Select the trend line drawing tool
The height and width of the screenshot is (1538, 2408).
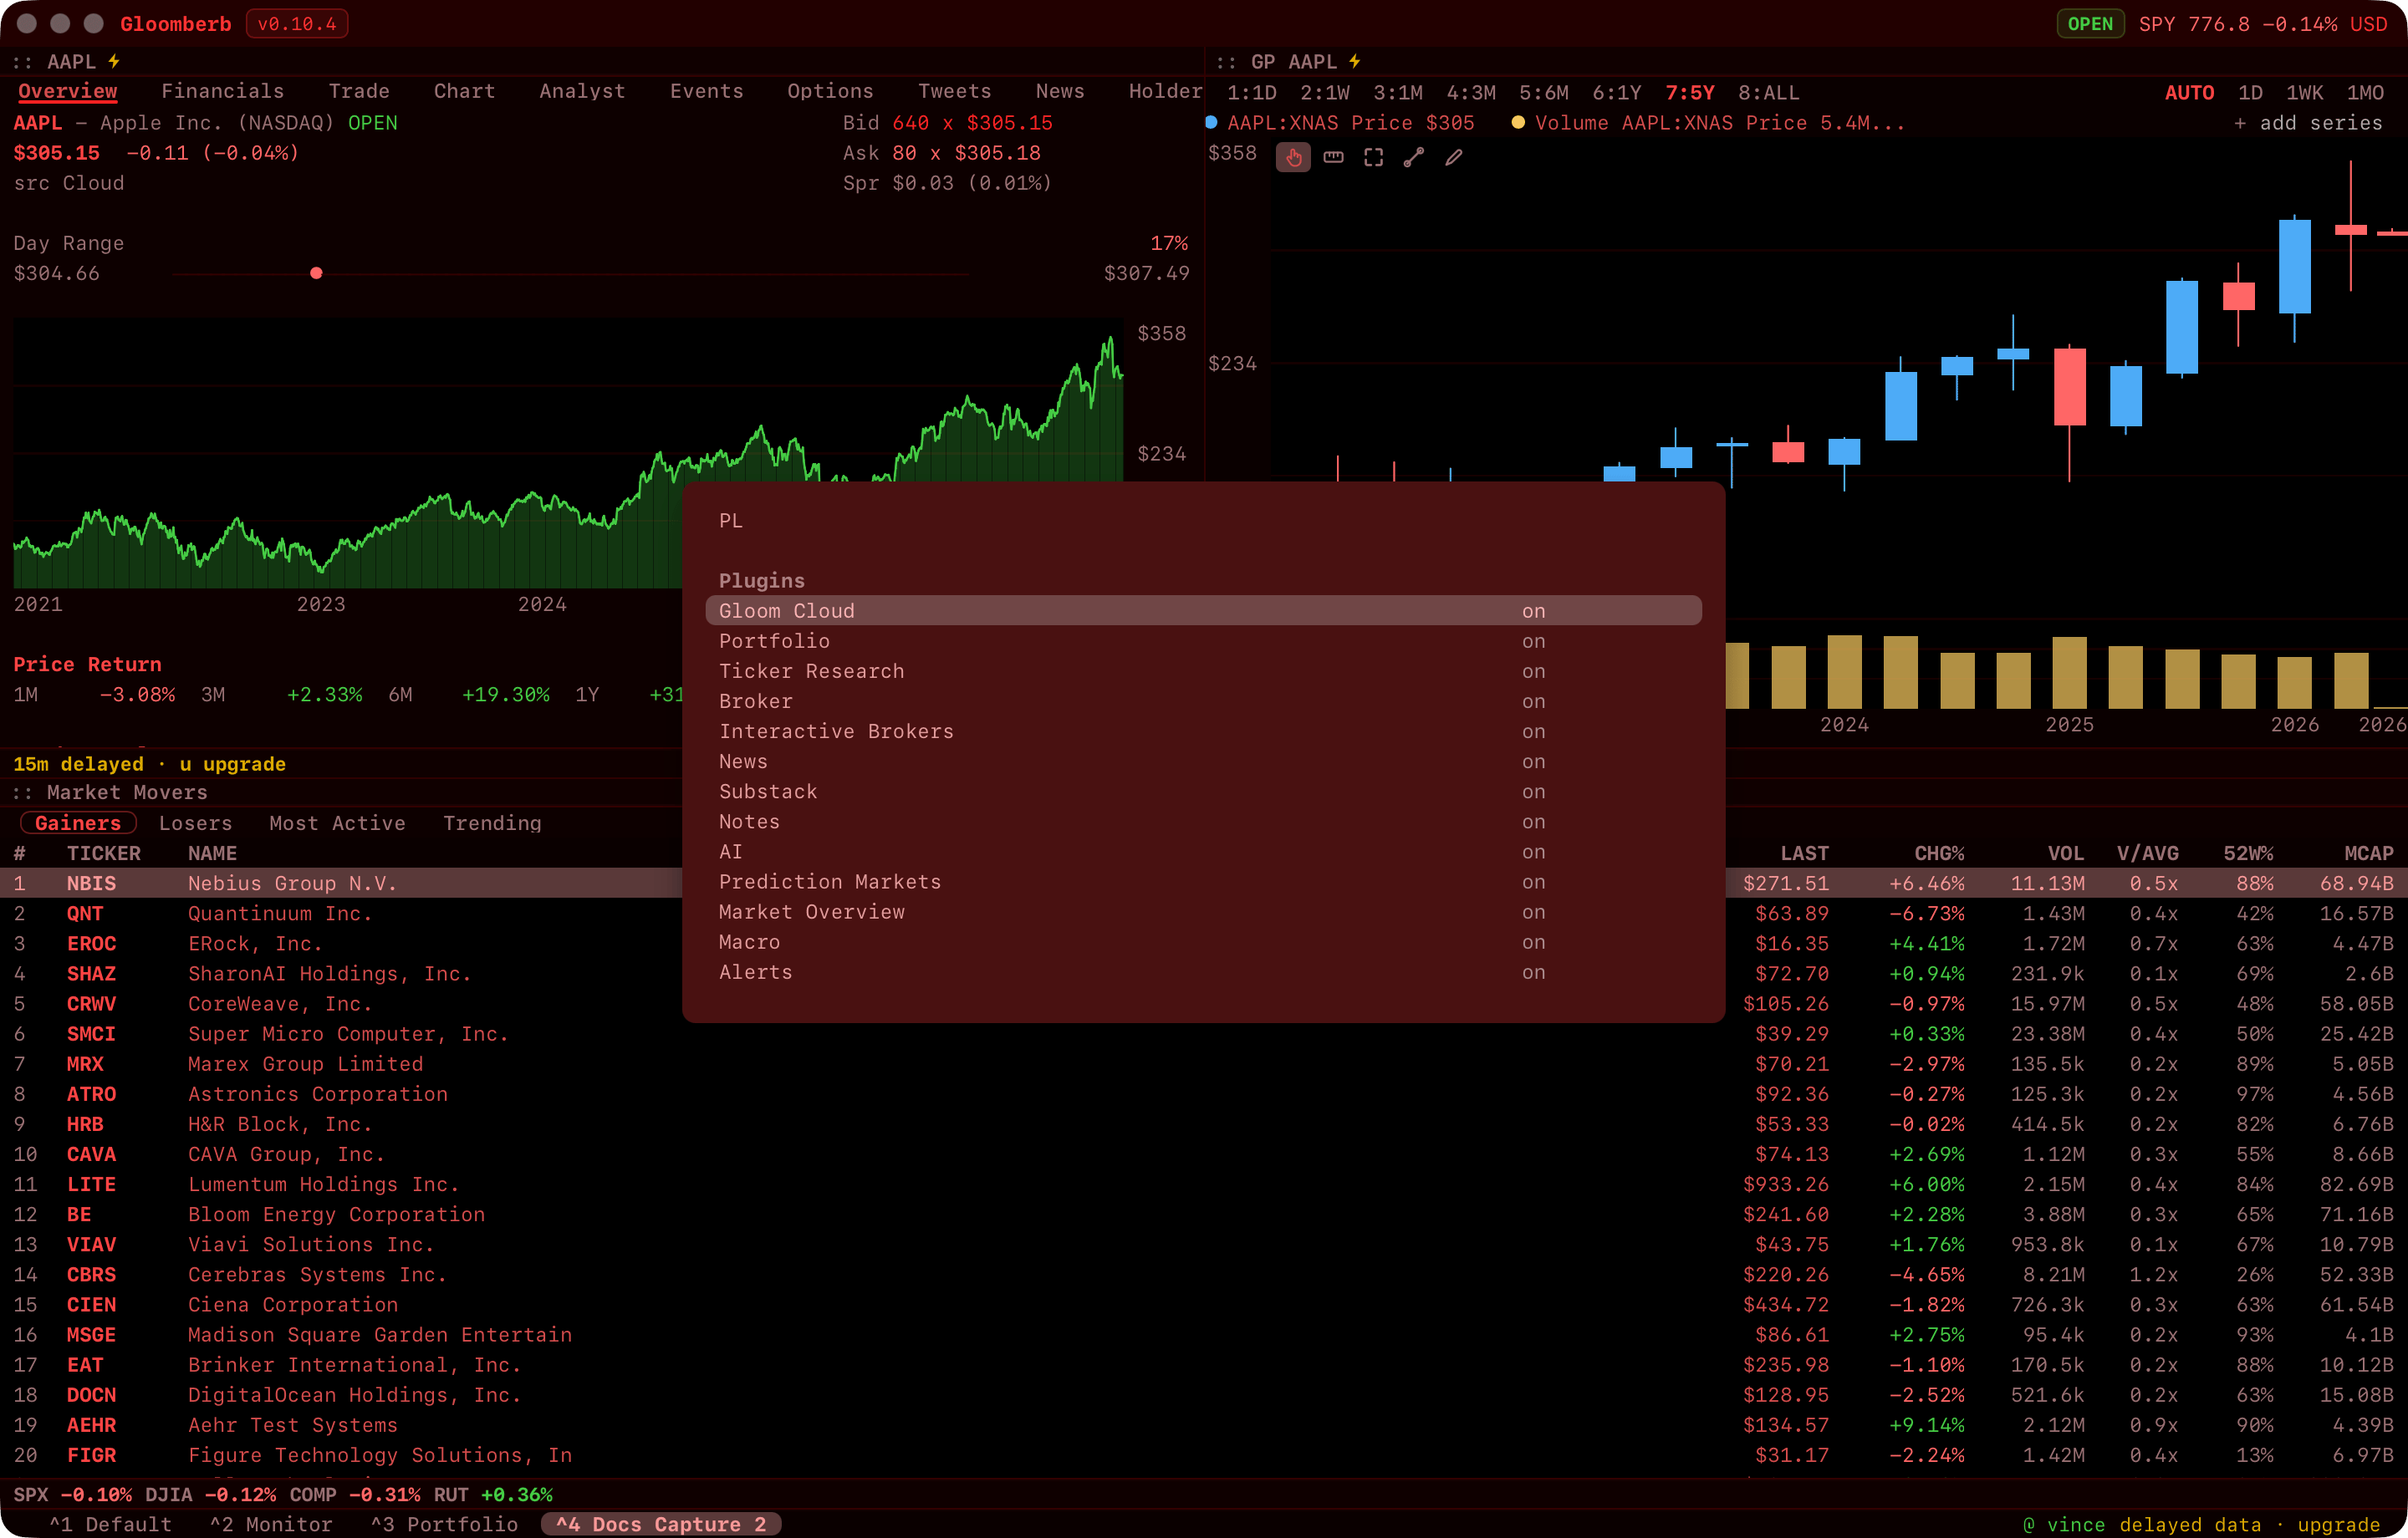click(1413, 157)
